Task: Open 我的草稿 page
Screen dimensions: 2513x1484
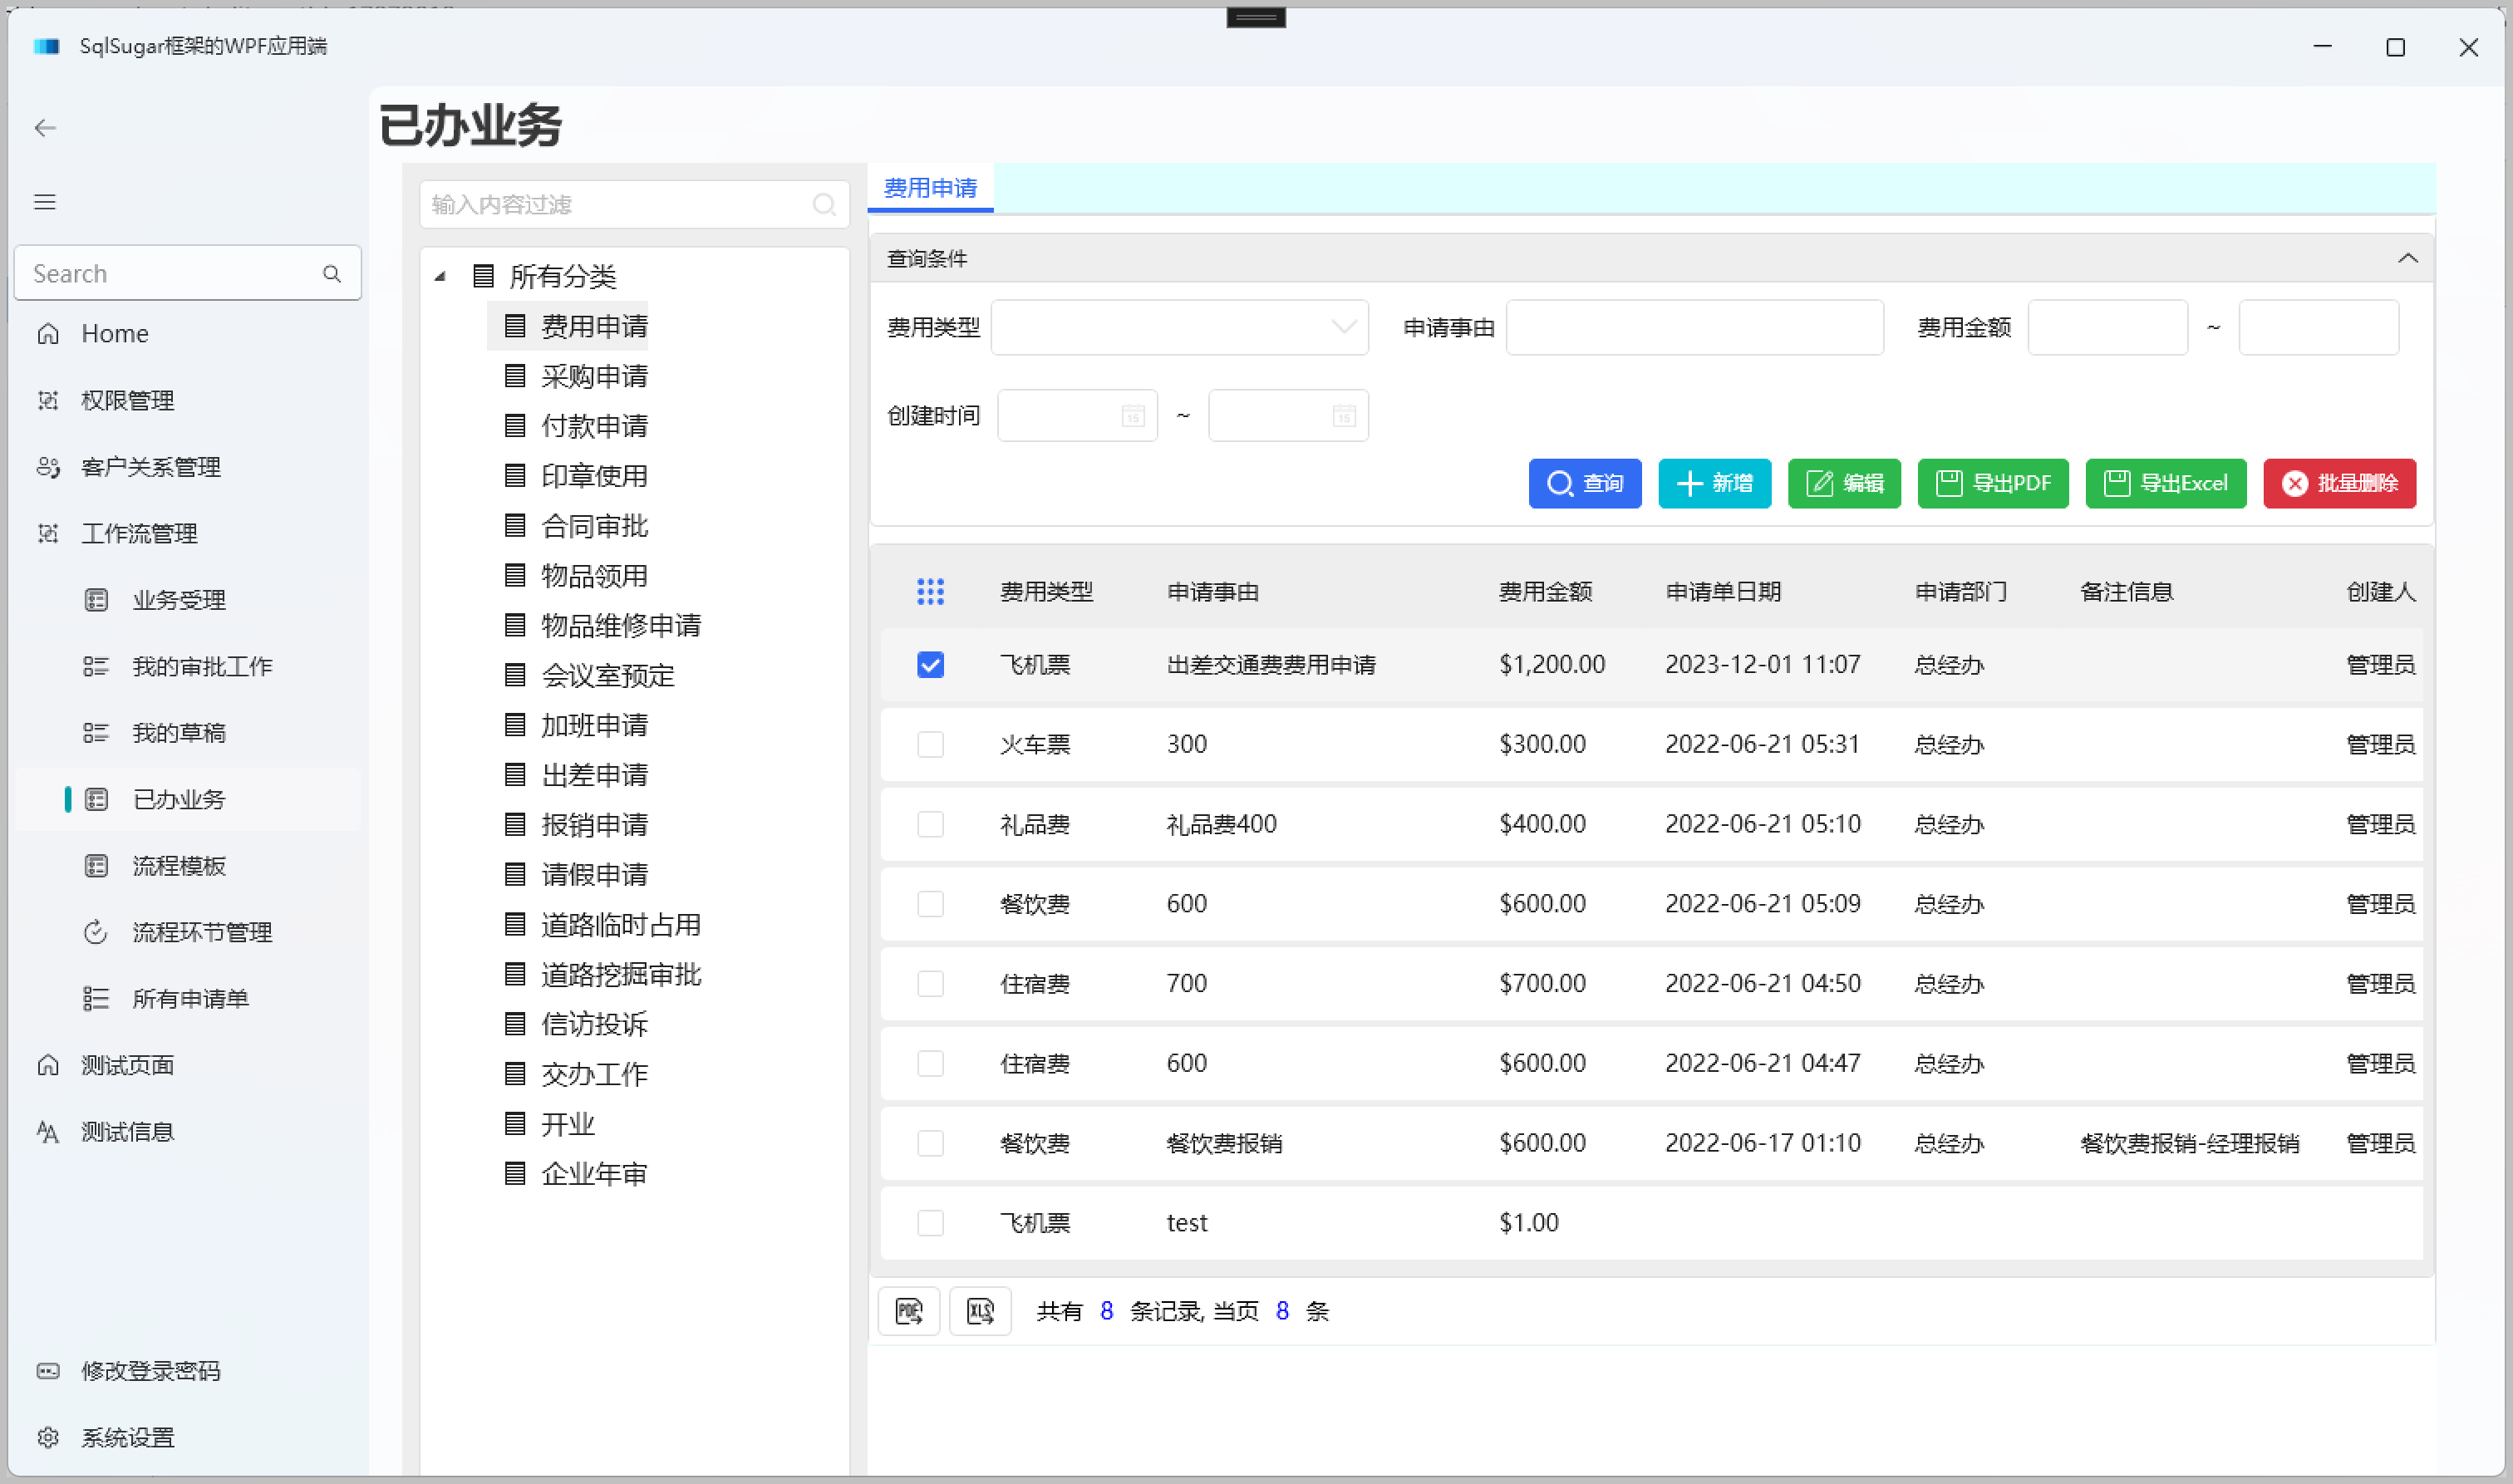Action: (188, 733)
